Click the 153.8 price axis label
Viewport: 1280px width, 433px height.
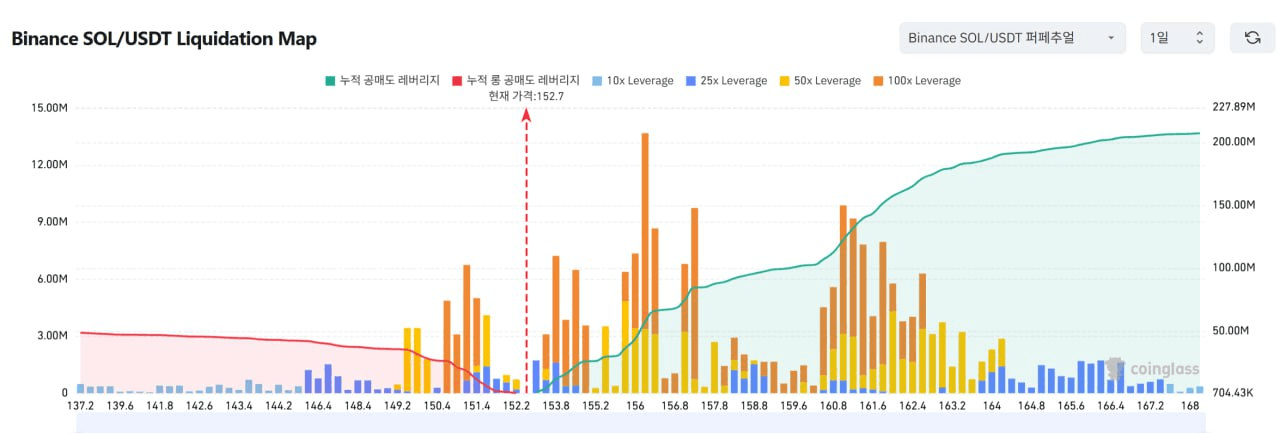coord(556,406)
